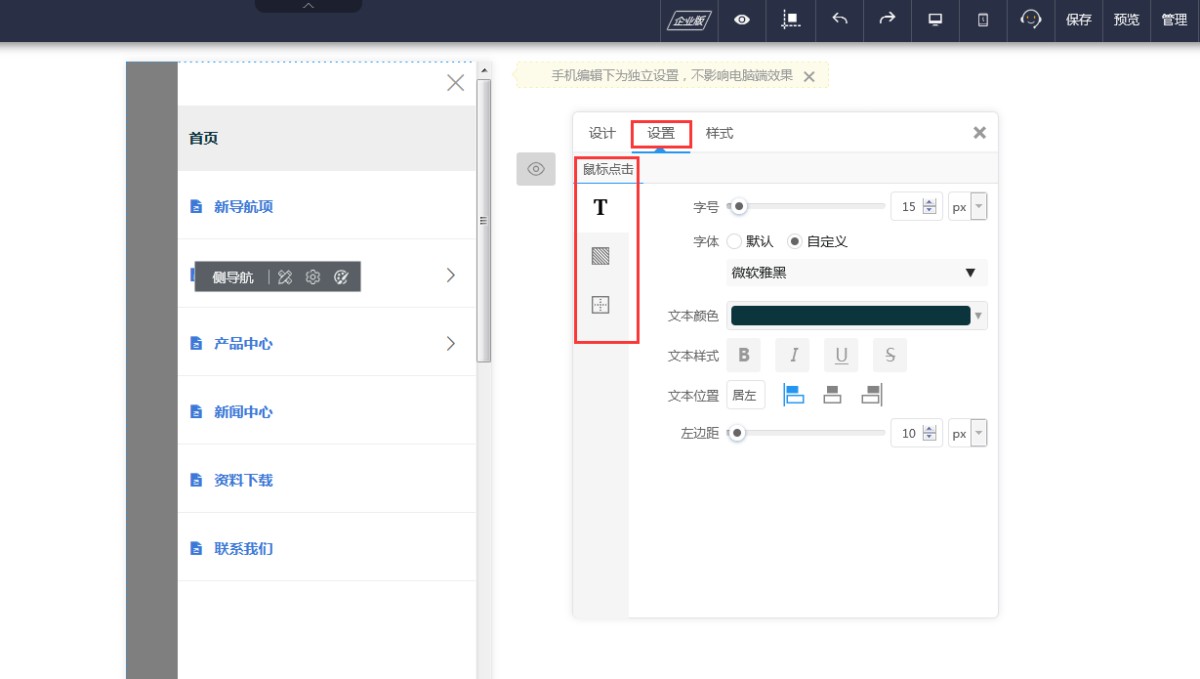Click the redo arrow in top toolbar
This screenshot has width=1200, height=679.
(x=887, y=20)
